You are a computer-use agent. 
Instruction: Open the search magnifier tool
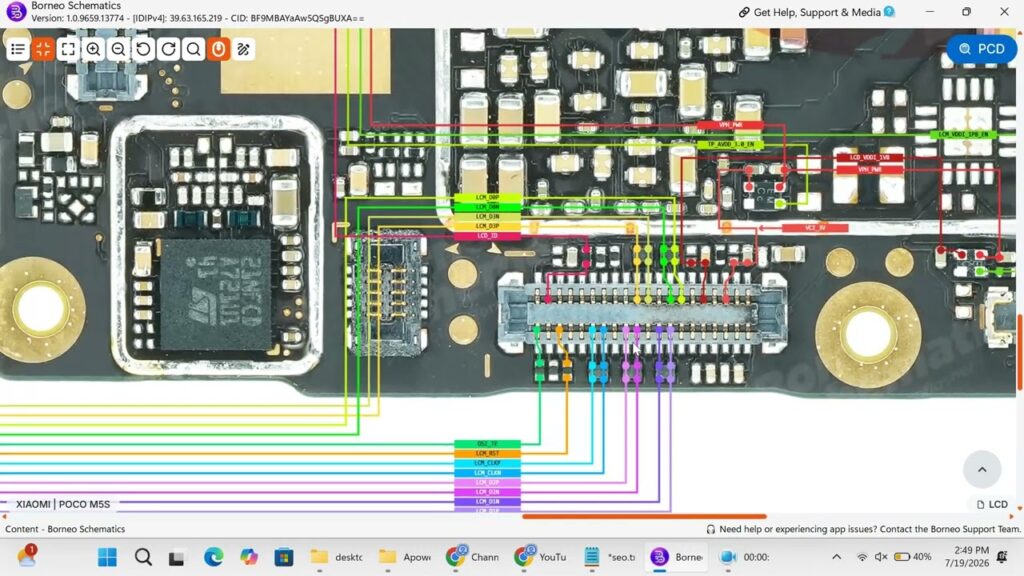pyautogui.click(x=193, y=49)
